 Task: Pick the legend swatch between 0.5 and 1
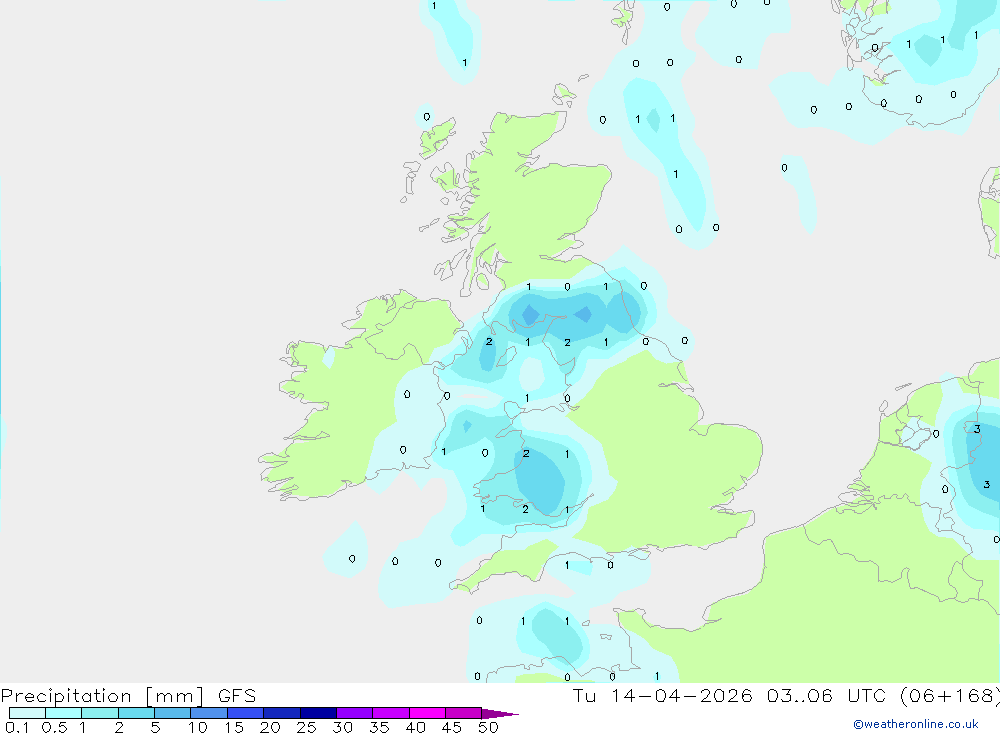[x=64, y=713]
